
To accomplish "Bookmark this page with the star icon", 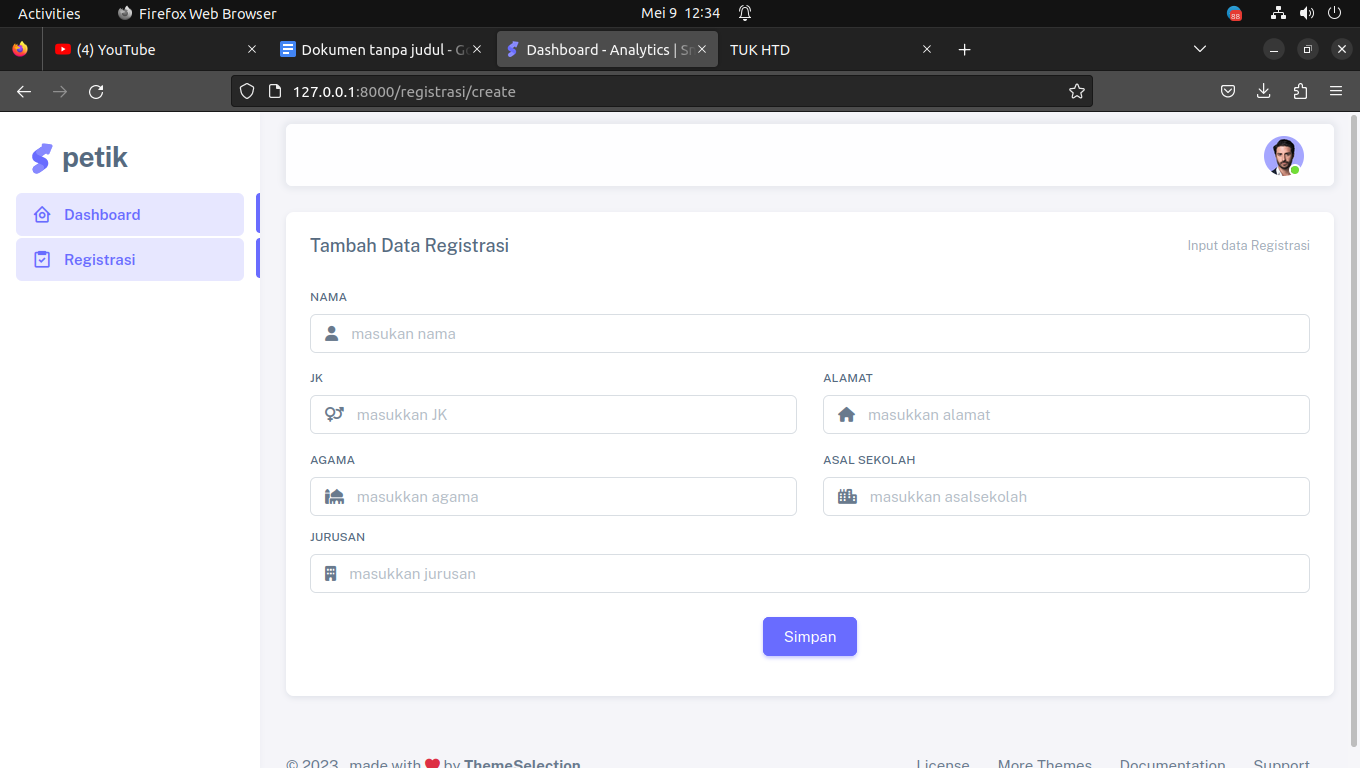I will 1077,91.
